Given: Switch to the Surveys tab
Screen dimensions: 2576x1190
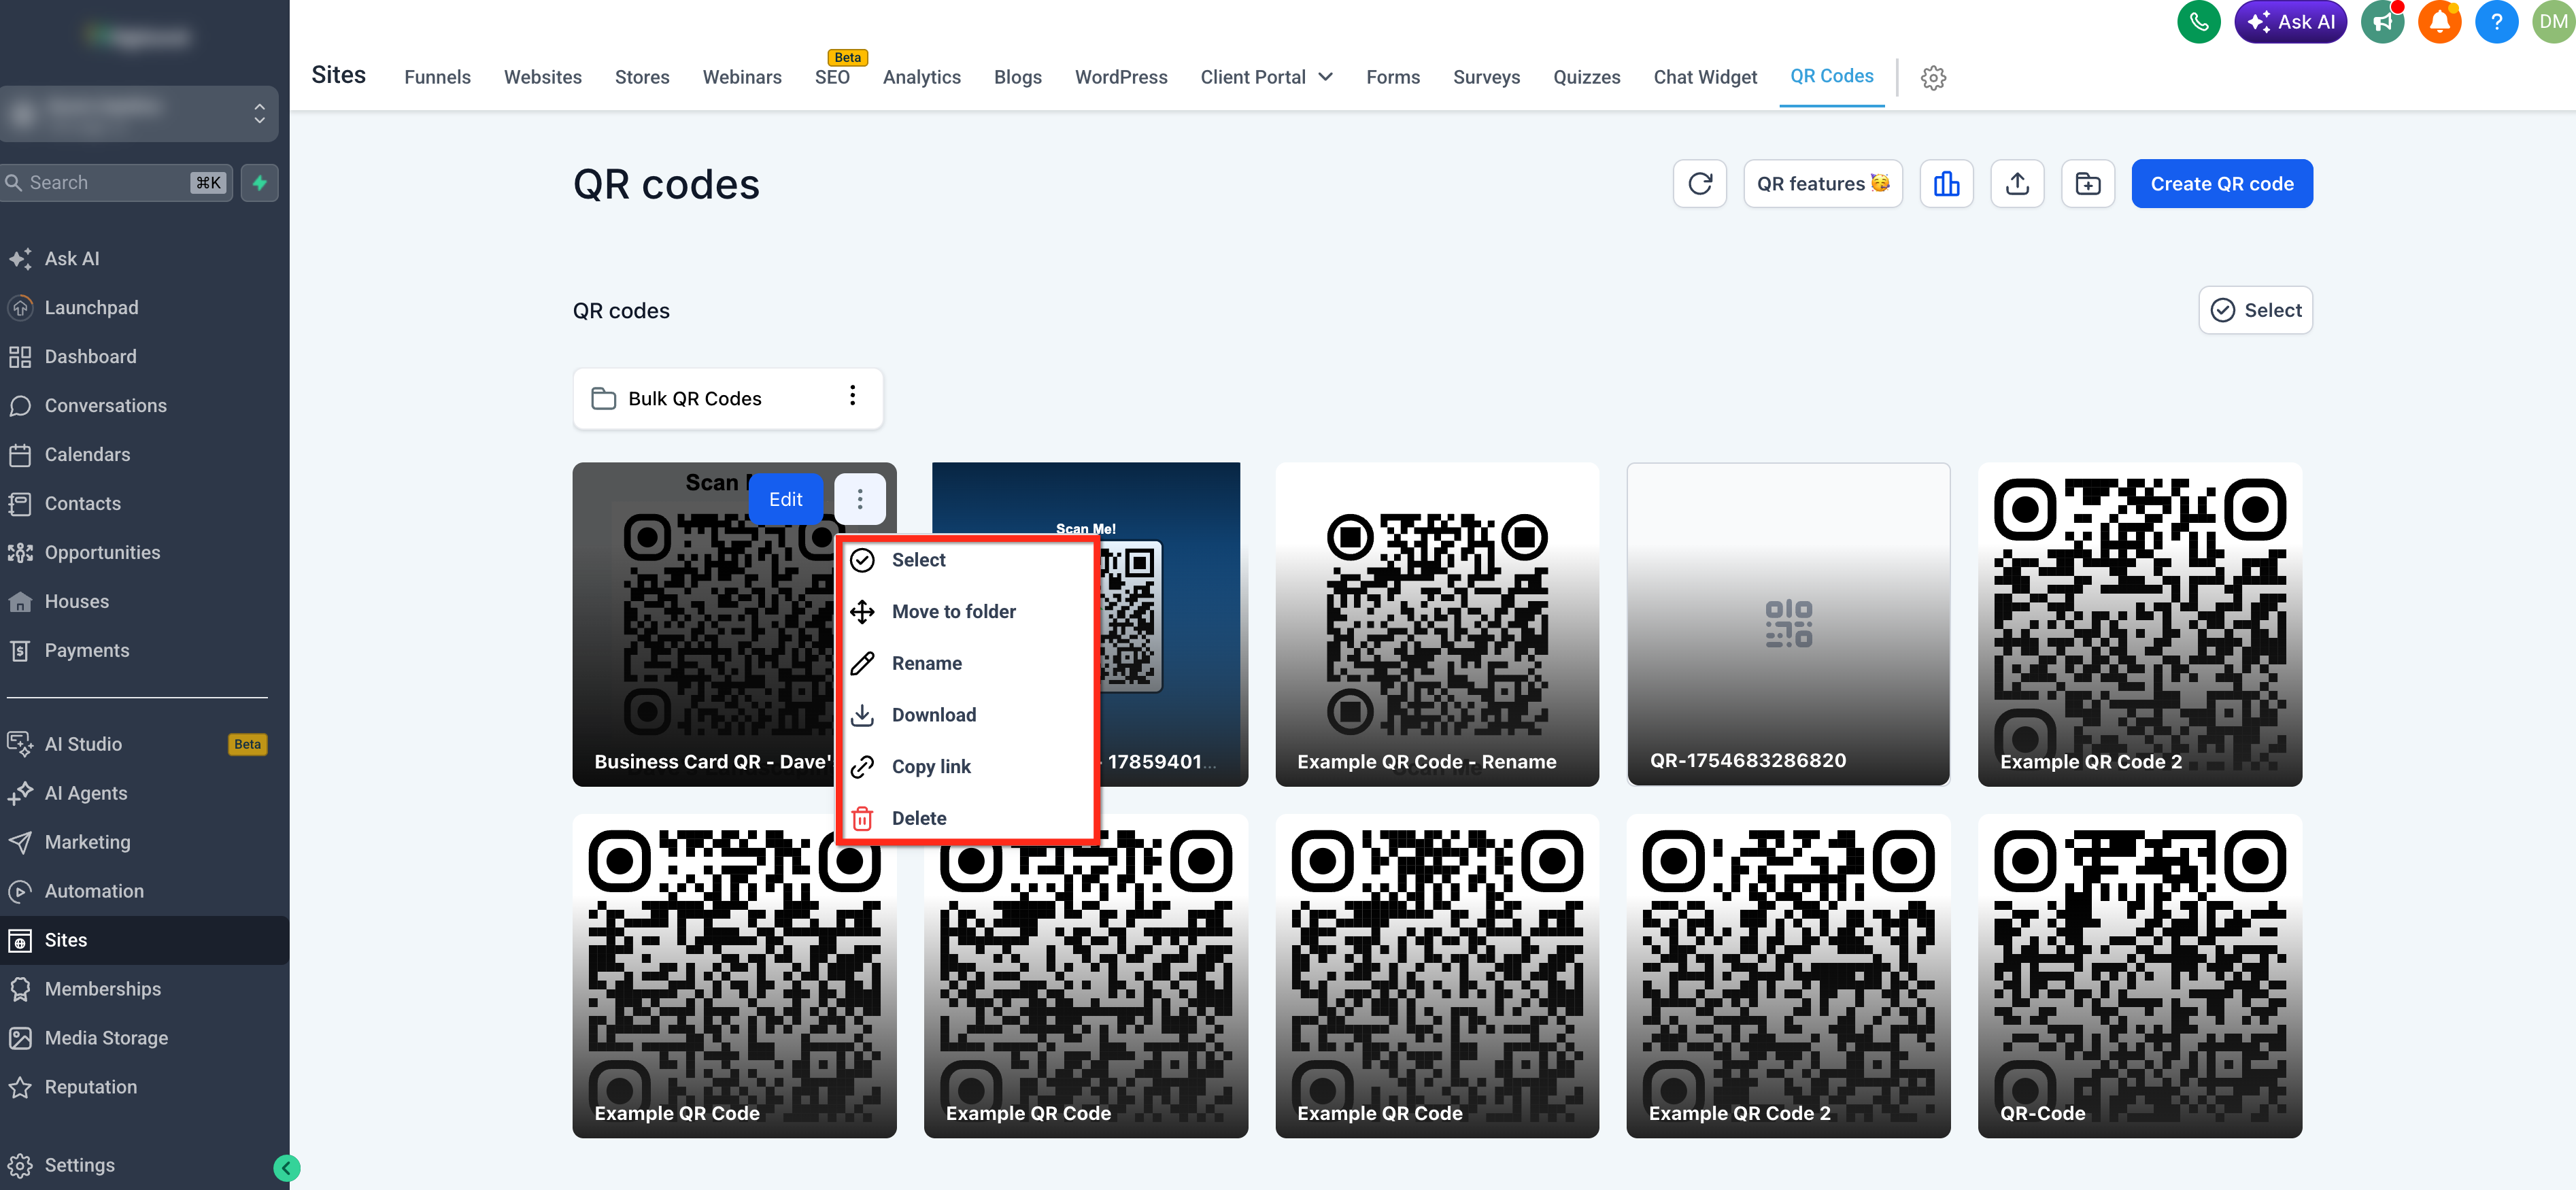Looking at the screenshot, I should click(1486, 77).
